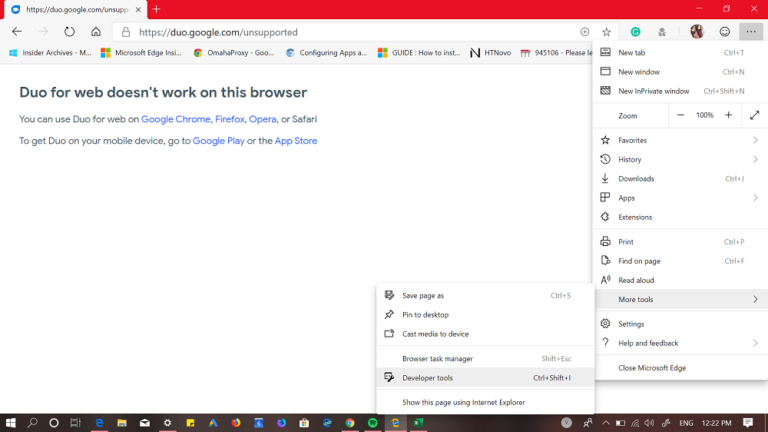
Task: Open the GUIDE : How to inst... bookmark
Action: [419, 52]
